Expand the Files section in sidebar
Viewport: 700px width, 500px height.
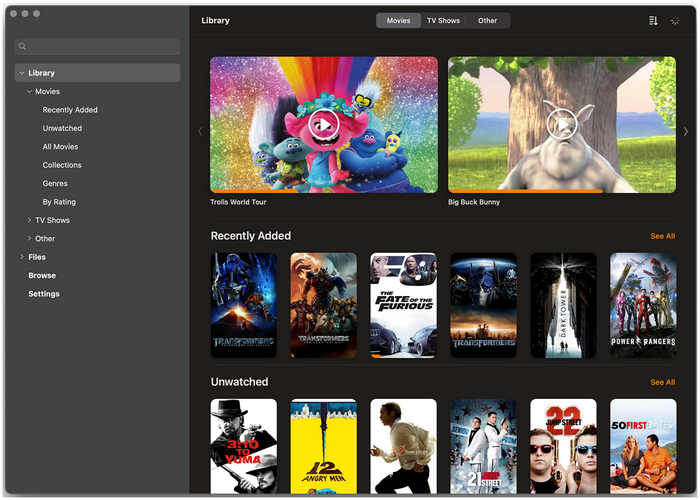(21, 257)
